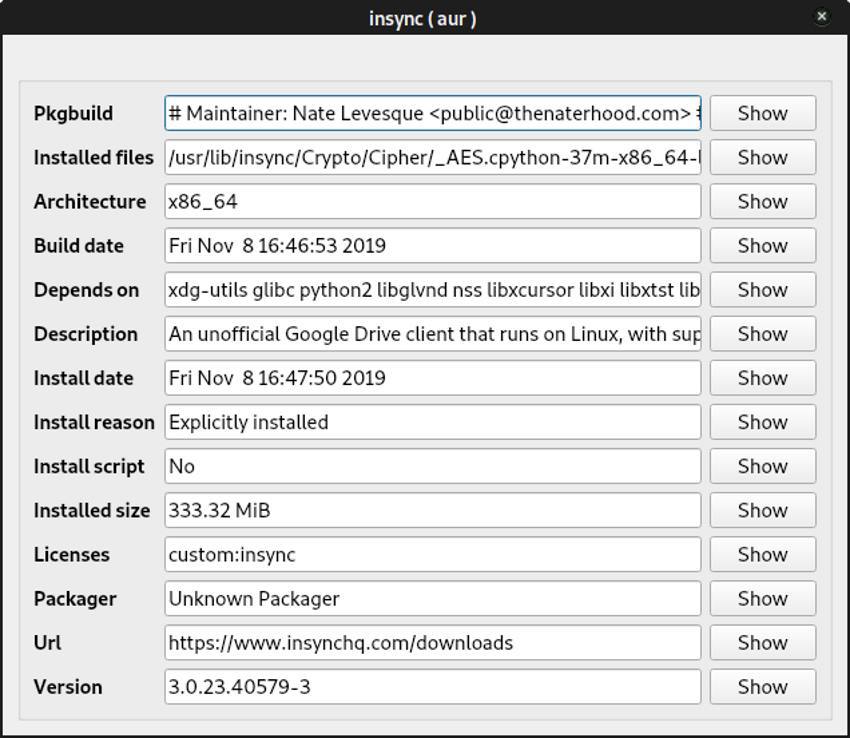Select the Installed files path field
This screenshot has width=850, height=738.
pyautogui.click(x=432, y=157)
